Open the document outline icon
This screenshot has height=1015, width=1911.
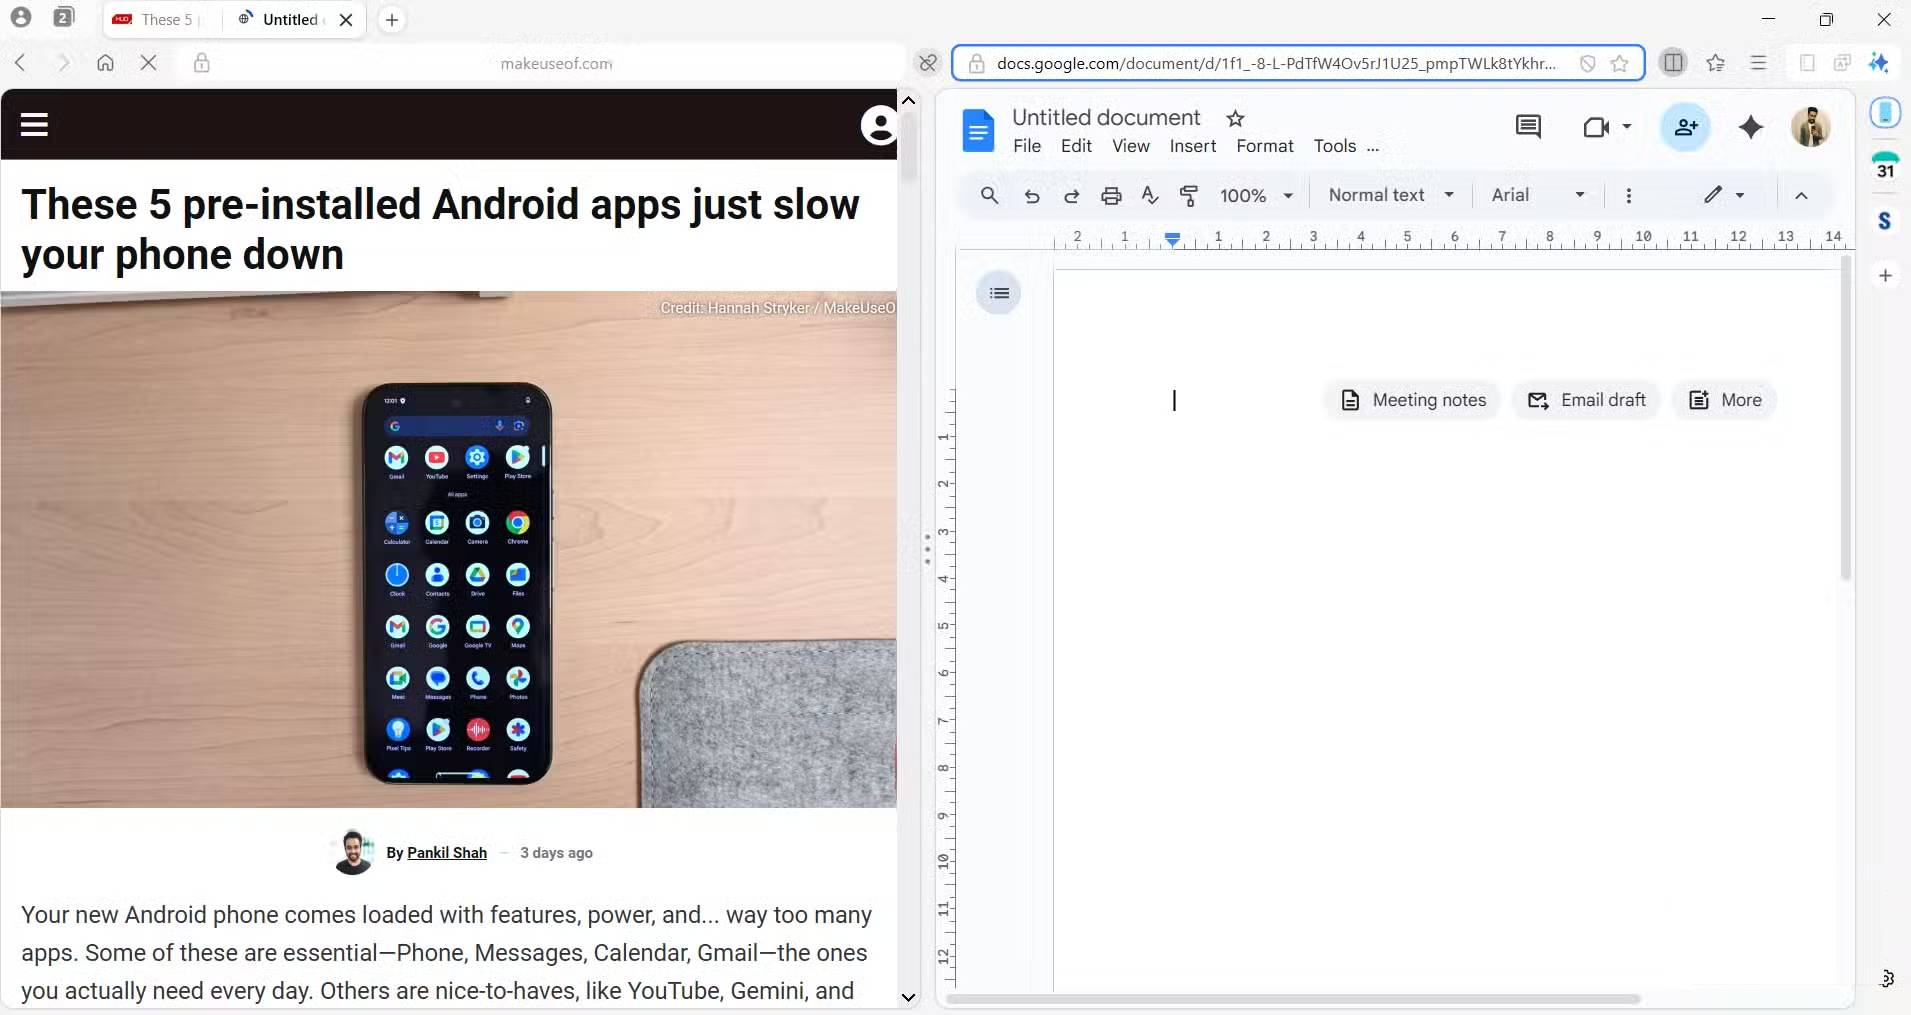pos(998,293)
